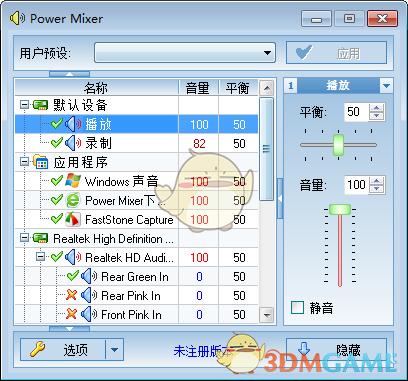This screenshot has height=381, width=408.
Task: Click the folder icon beside 应用程序
Action: pyautogui.click(x=41, y=162)
